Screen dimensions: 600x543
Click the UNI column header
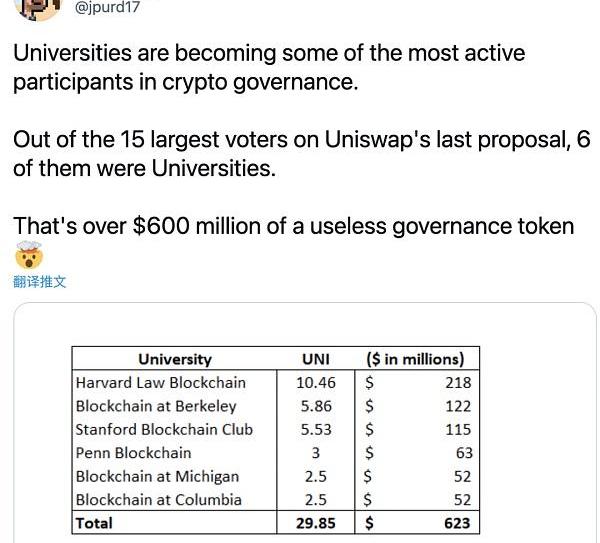(x=316, y=359)
